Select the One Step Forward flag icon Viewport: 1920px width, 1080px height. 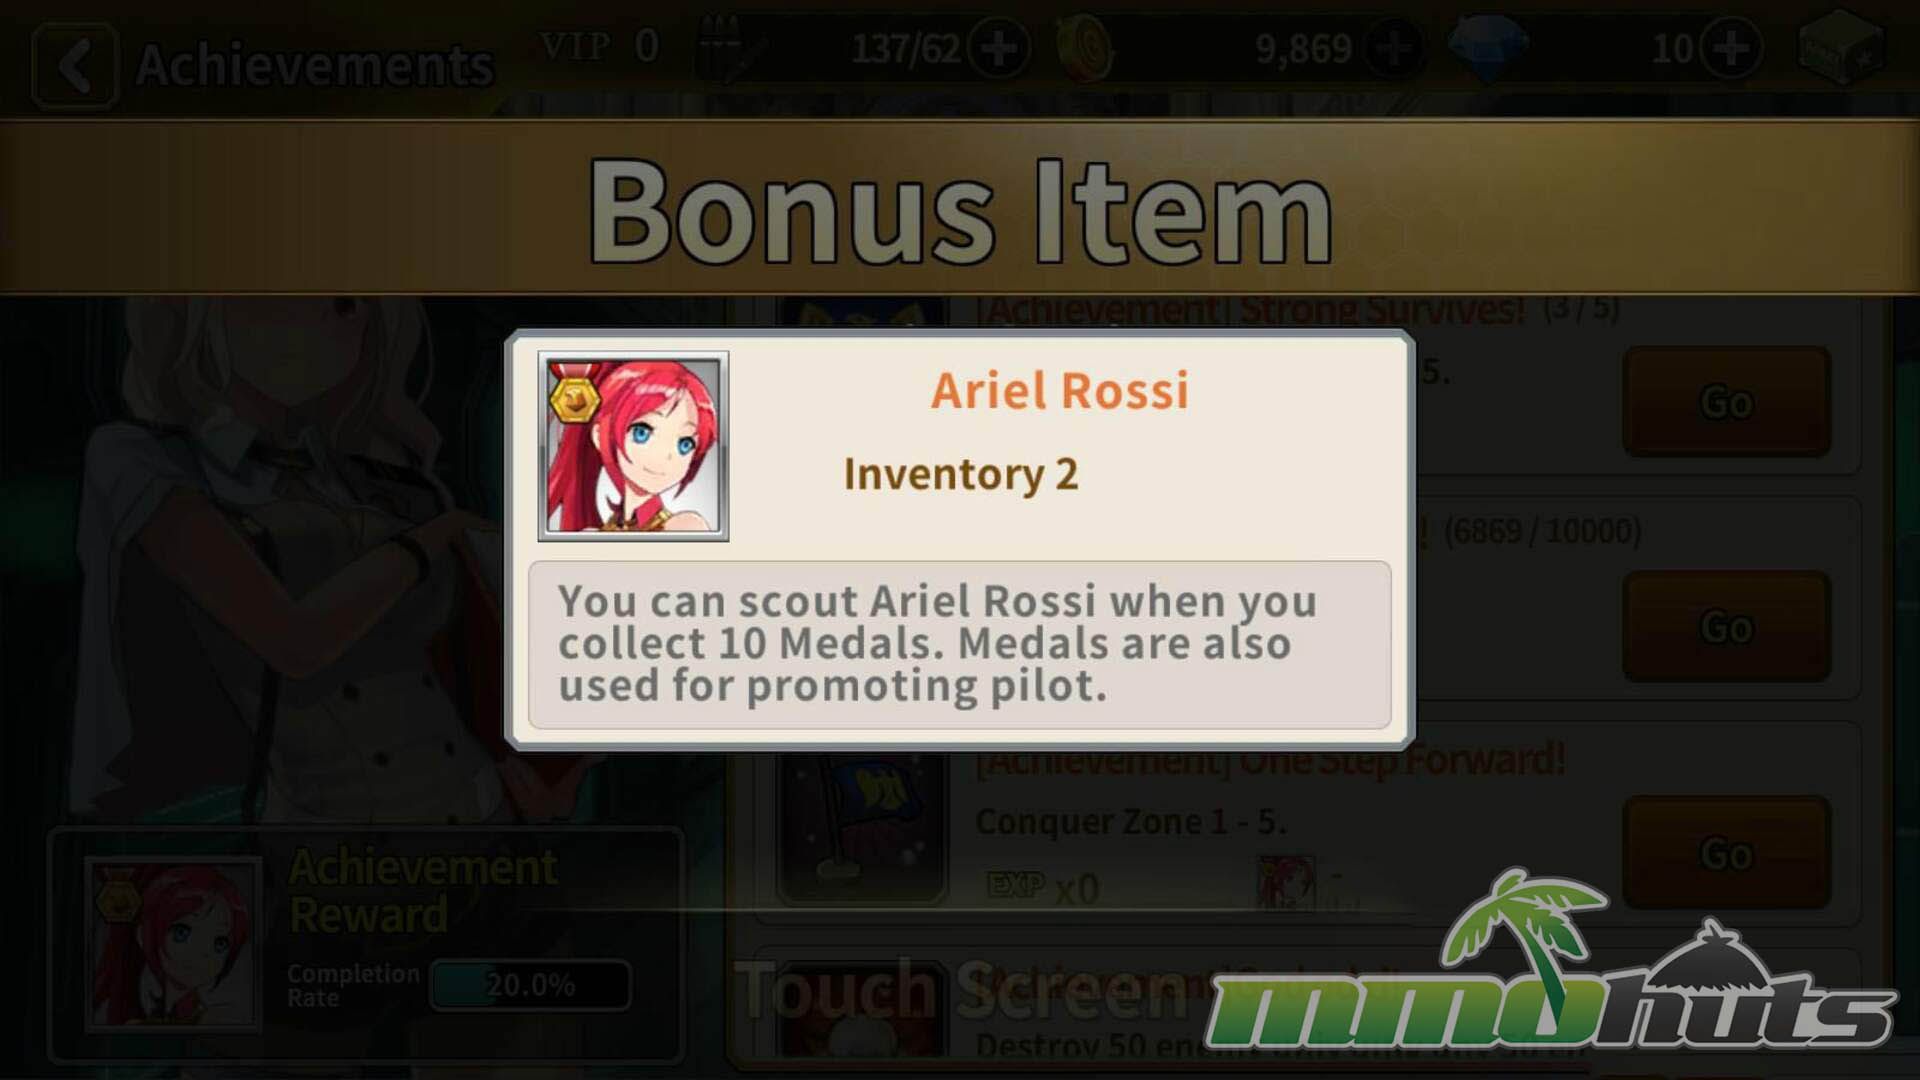coord(861,826)
